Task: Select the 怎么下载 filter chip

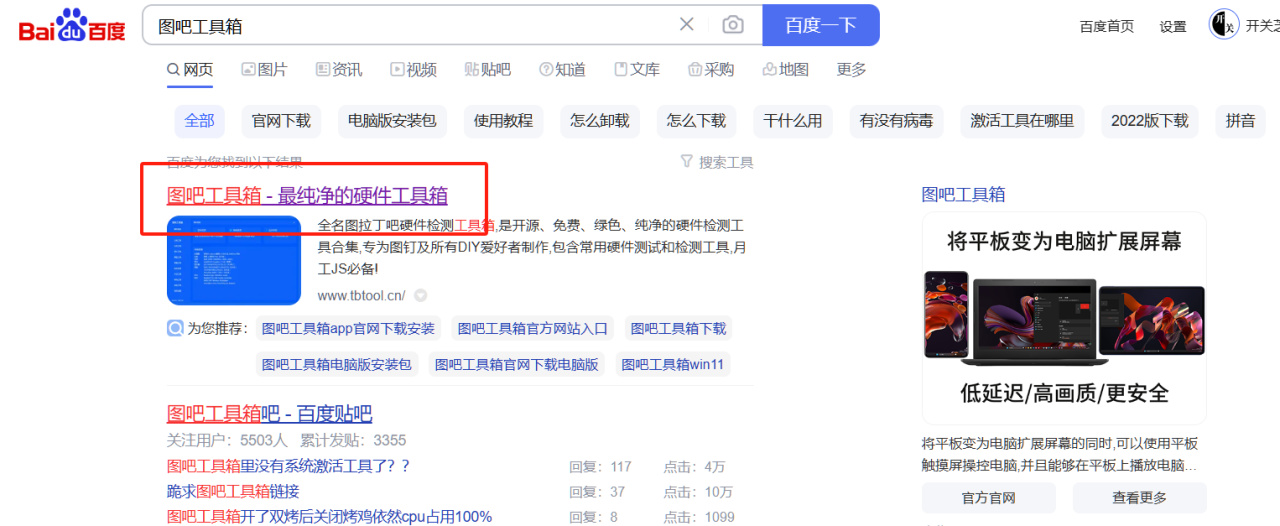Action: coord(696,120)
